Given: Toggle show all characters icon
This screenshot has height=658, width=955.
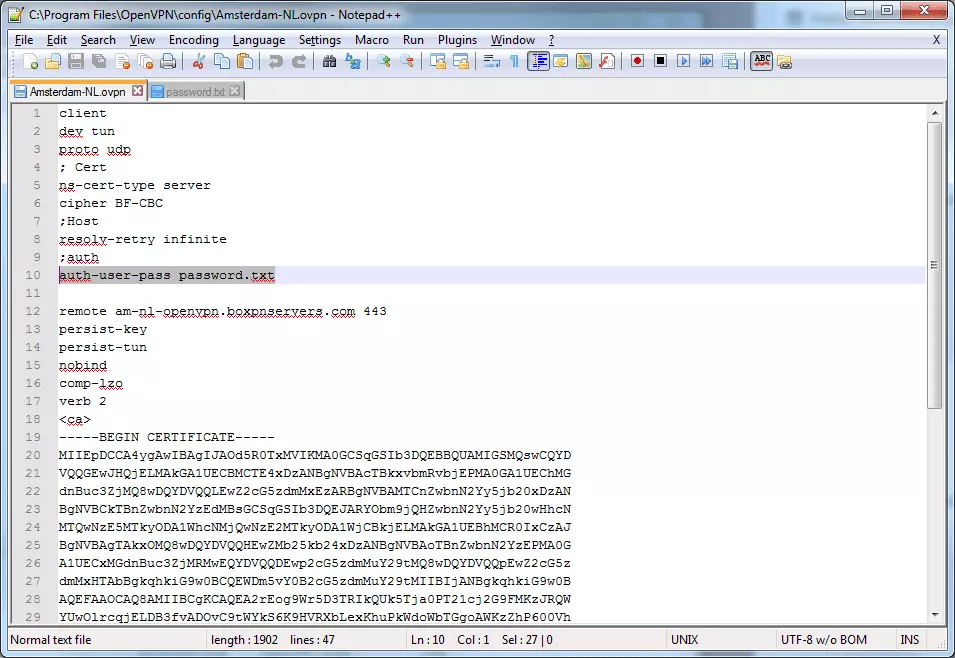Looking at the screenshot, I should click(x=514, y=61).
